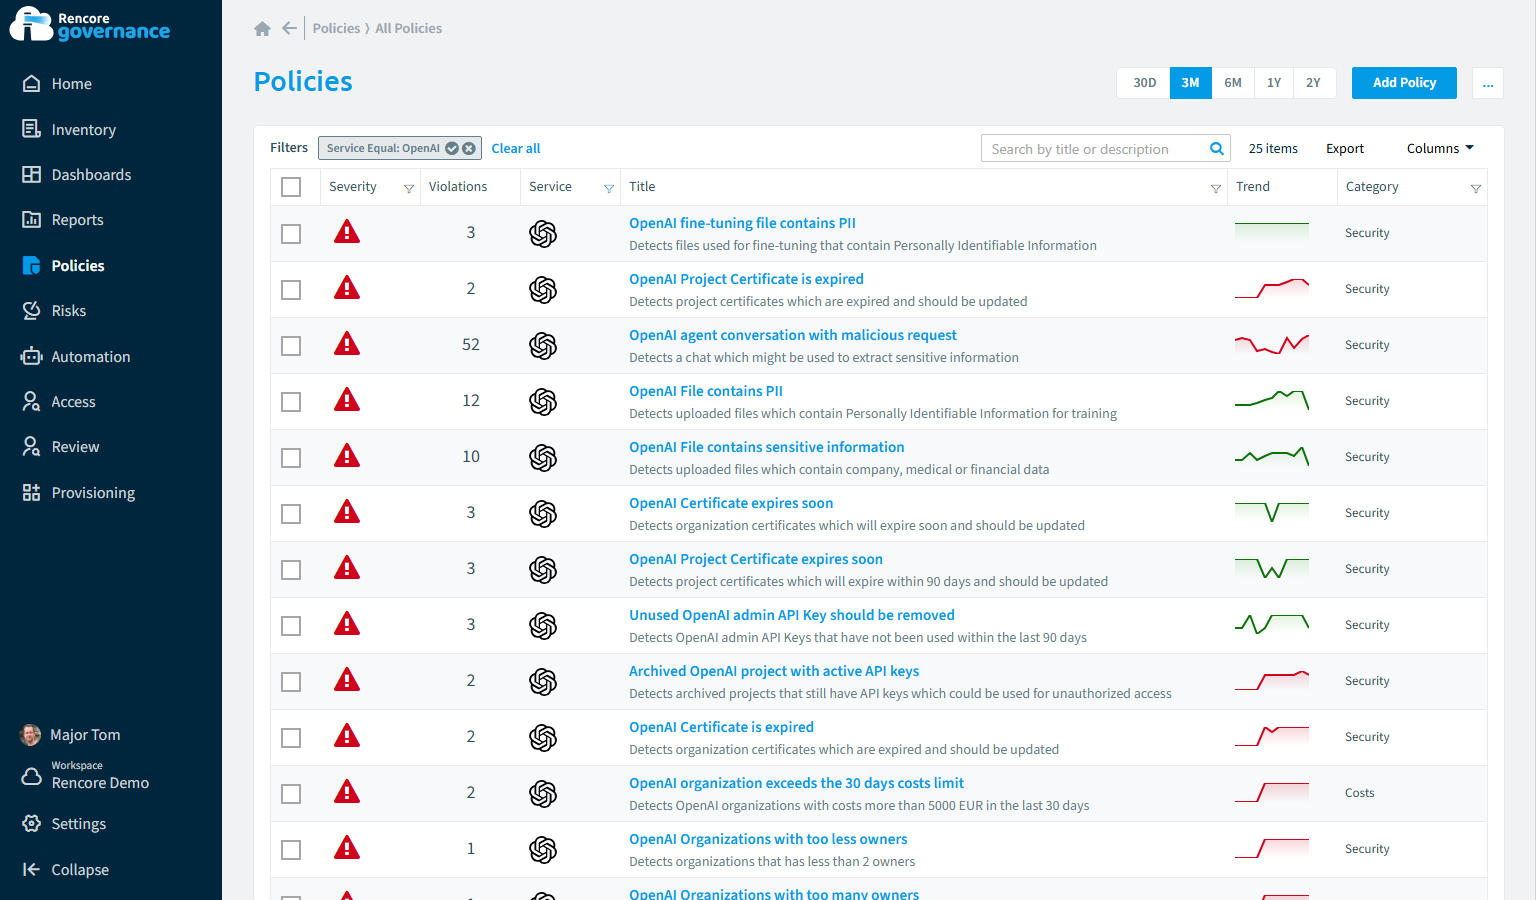Open the Severity column filter
Viewport: 1536px width, 900px height.
click(409, 188)
